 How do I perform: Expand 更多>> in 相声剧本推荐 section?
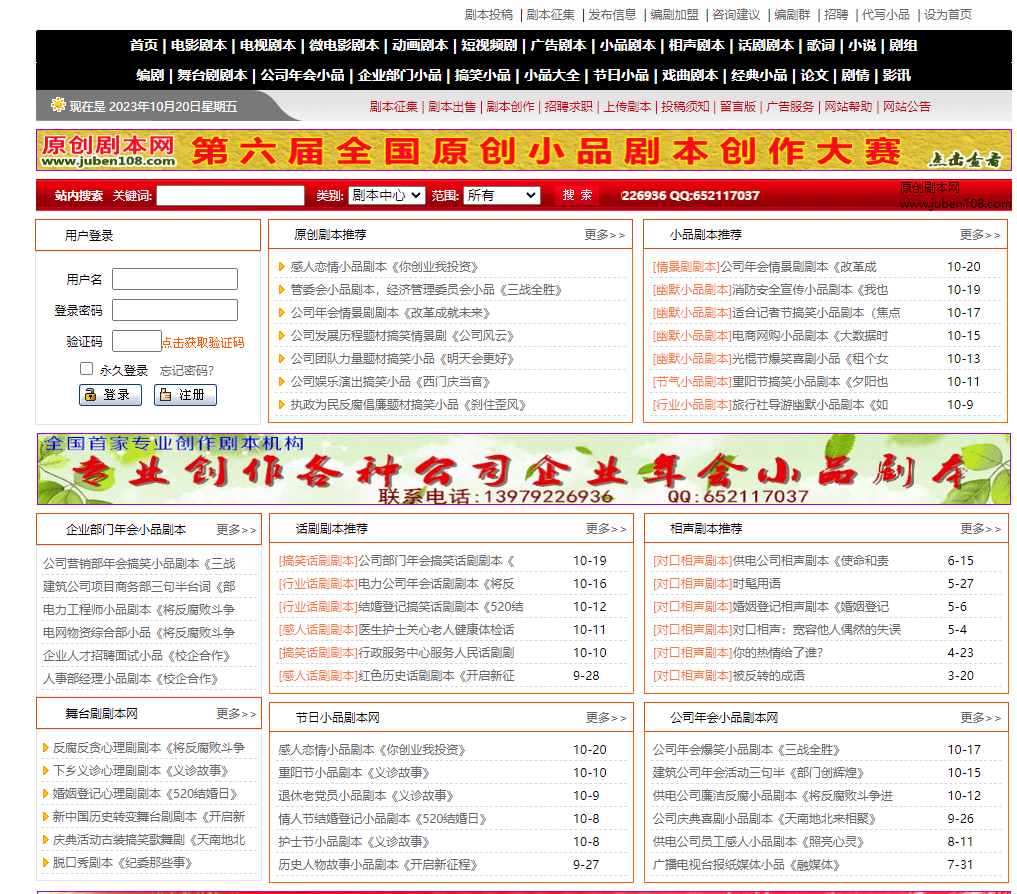pos(979,529)
